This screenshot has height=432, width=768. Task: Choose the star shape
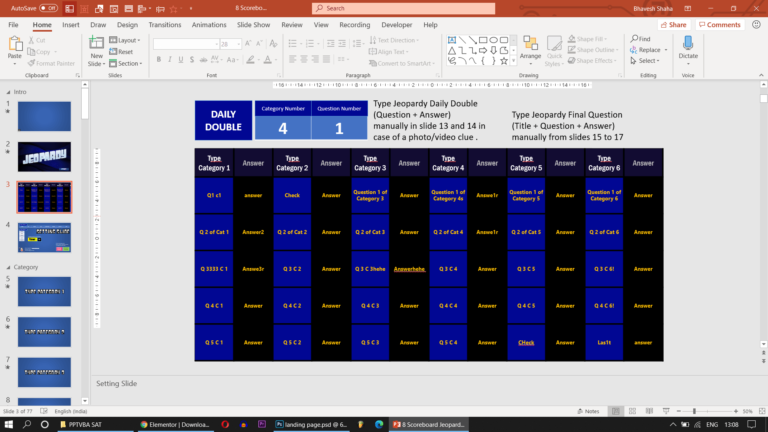pyautogui.click(x=504, y=61)
